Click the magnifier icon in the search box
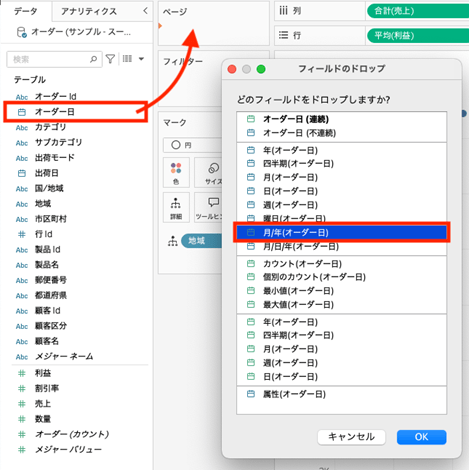Viewport: 469px width, 470px height. pyautogui.click(x=94, y=59)
